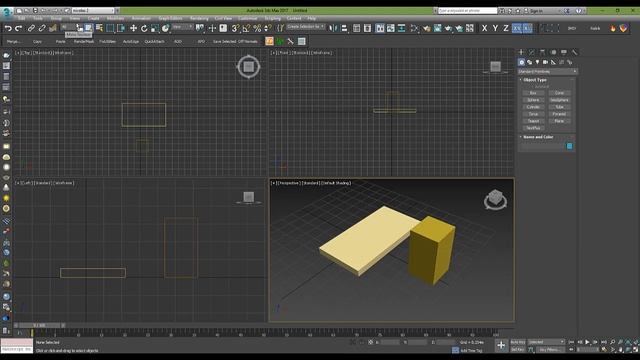The image size is (640, 360).
Task: Open the Modifiers menu
Action: tap(115, 18)
